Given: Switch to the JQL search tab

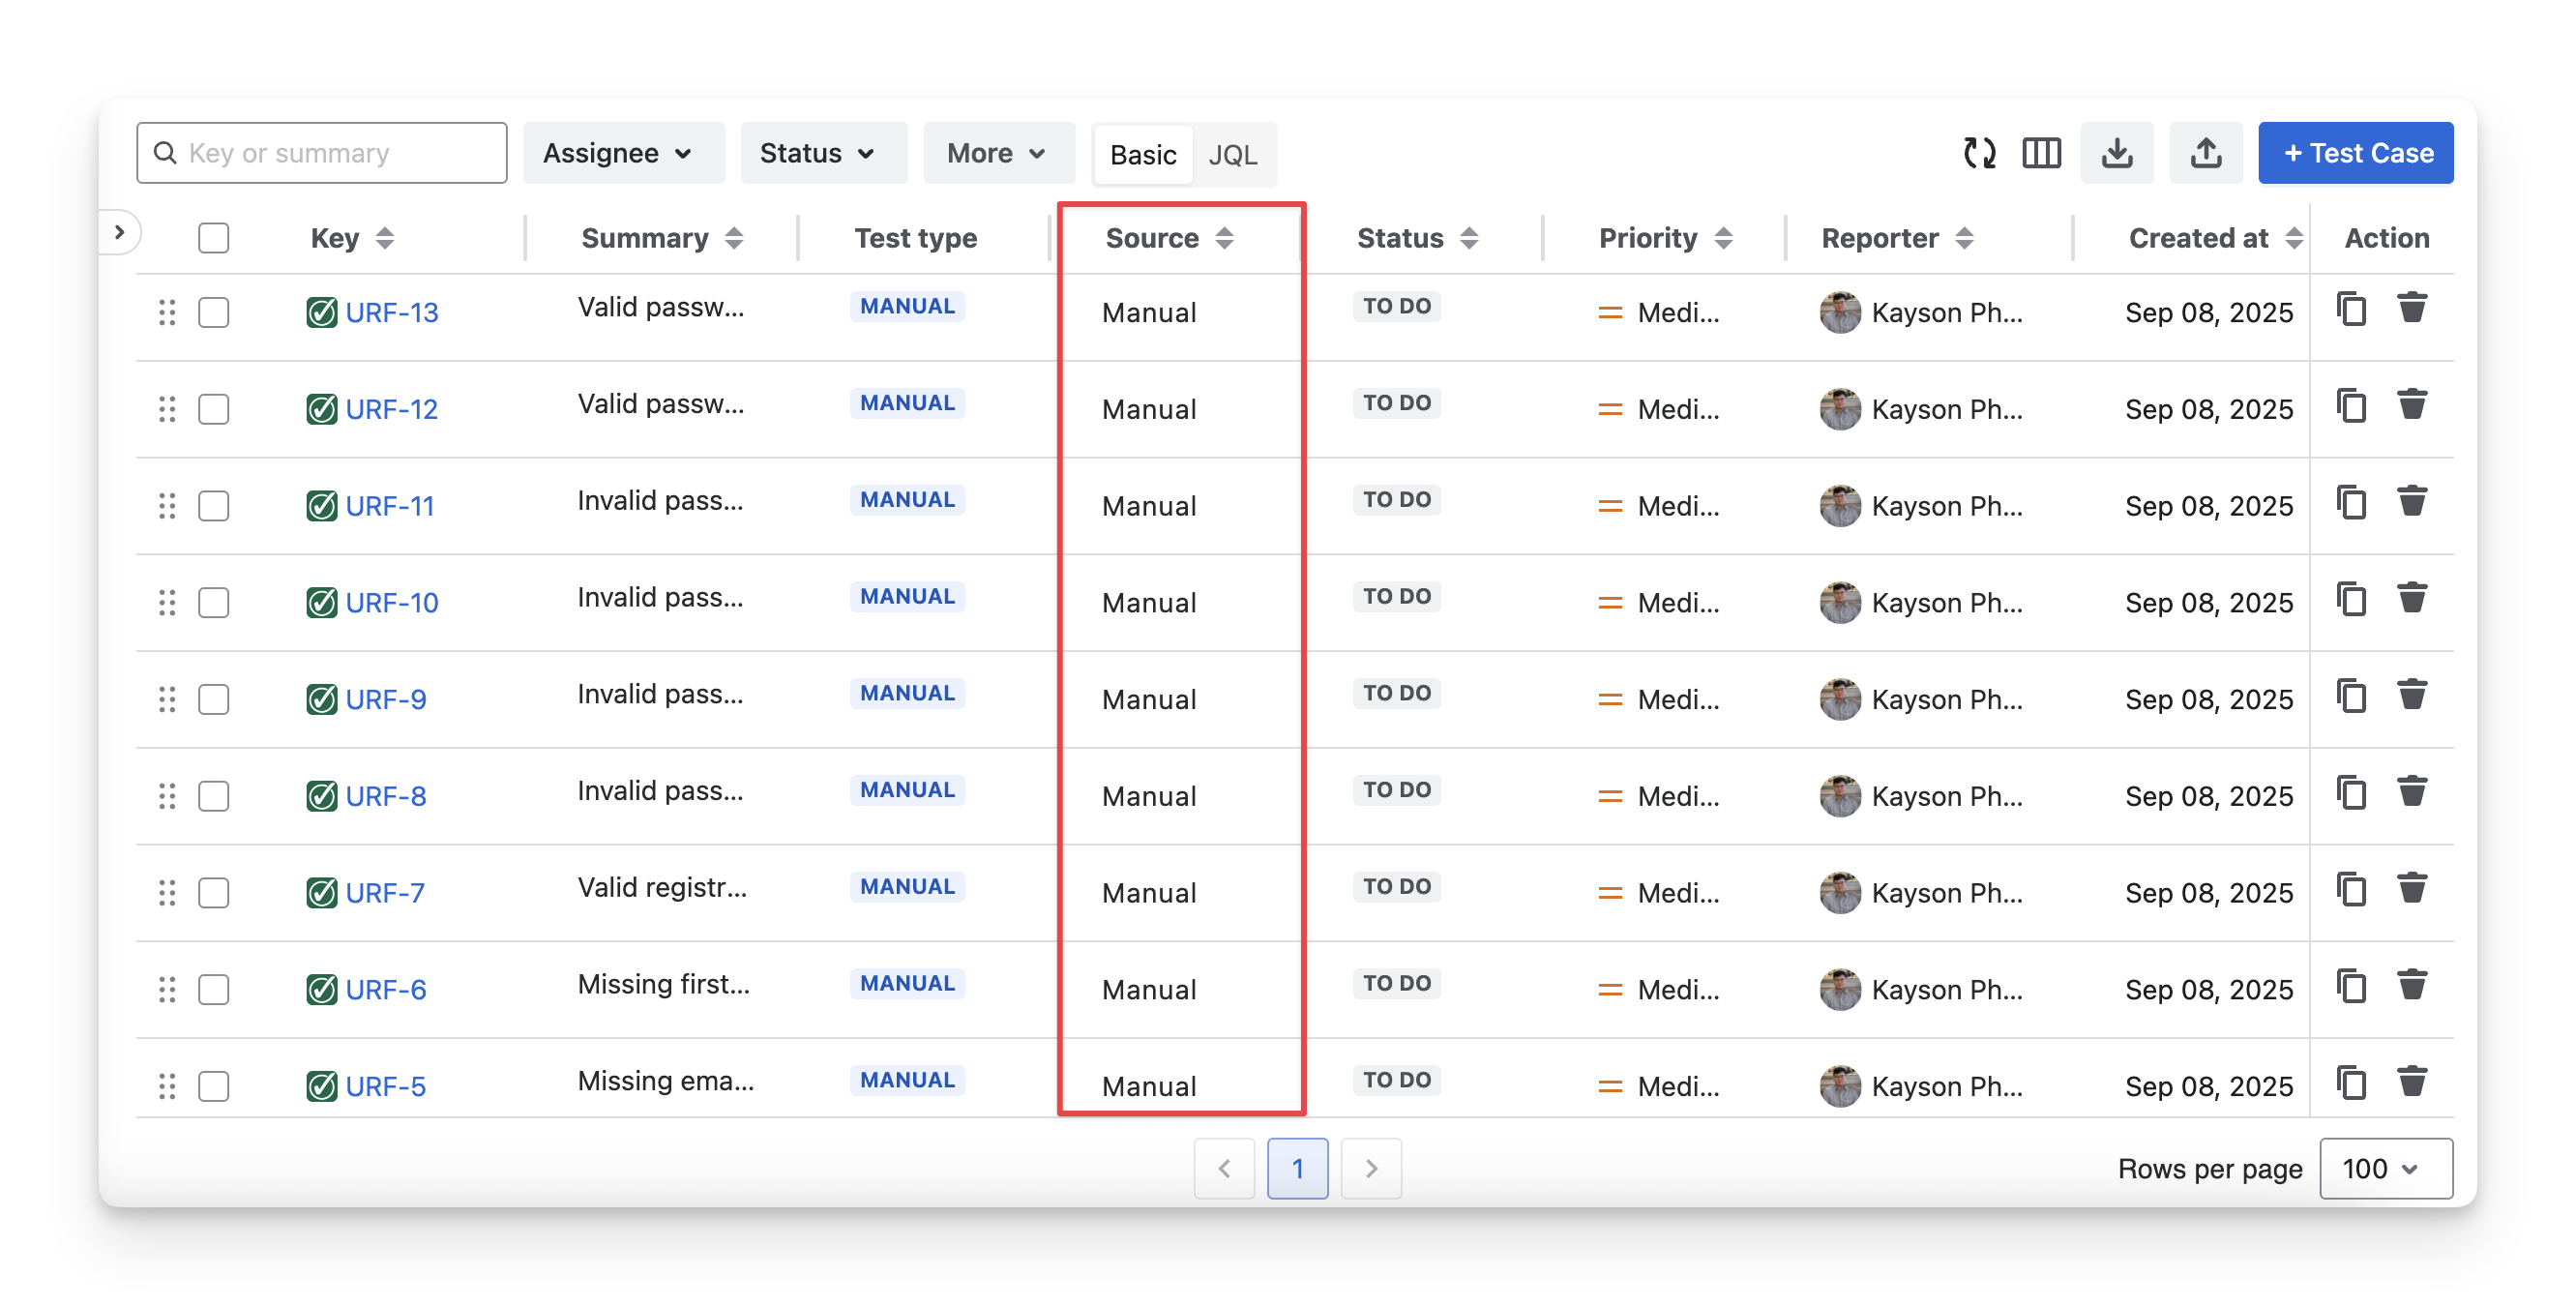Looking at the screenshot, I should 1232,155.
